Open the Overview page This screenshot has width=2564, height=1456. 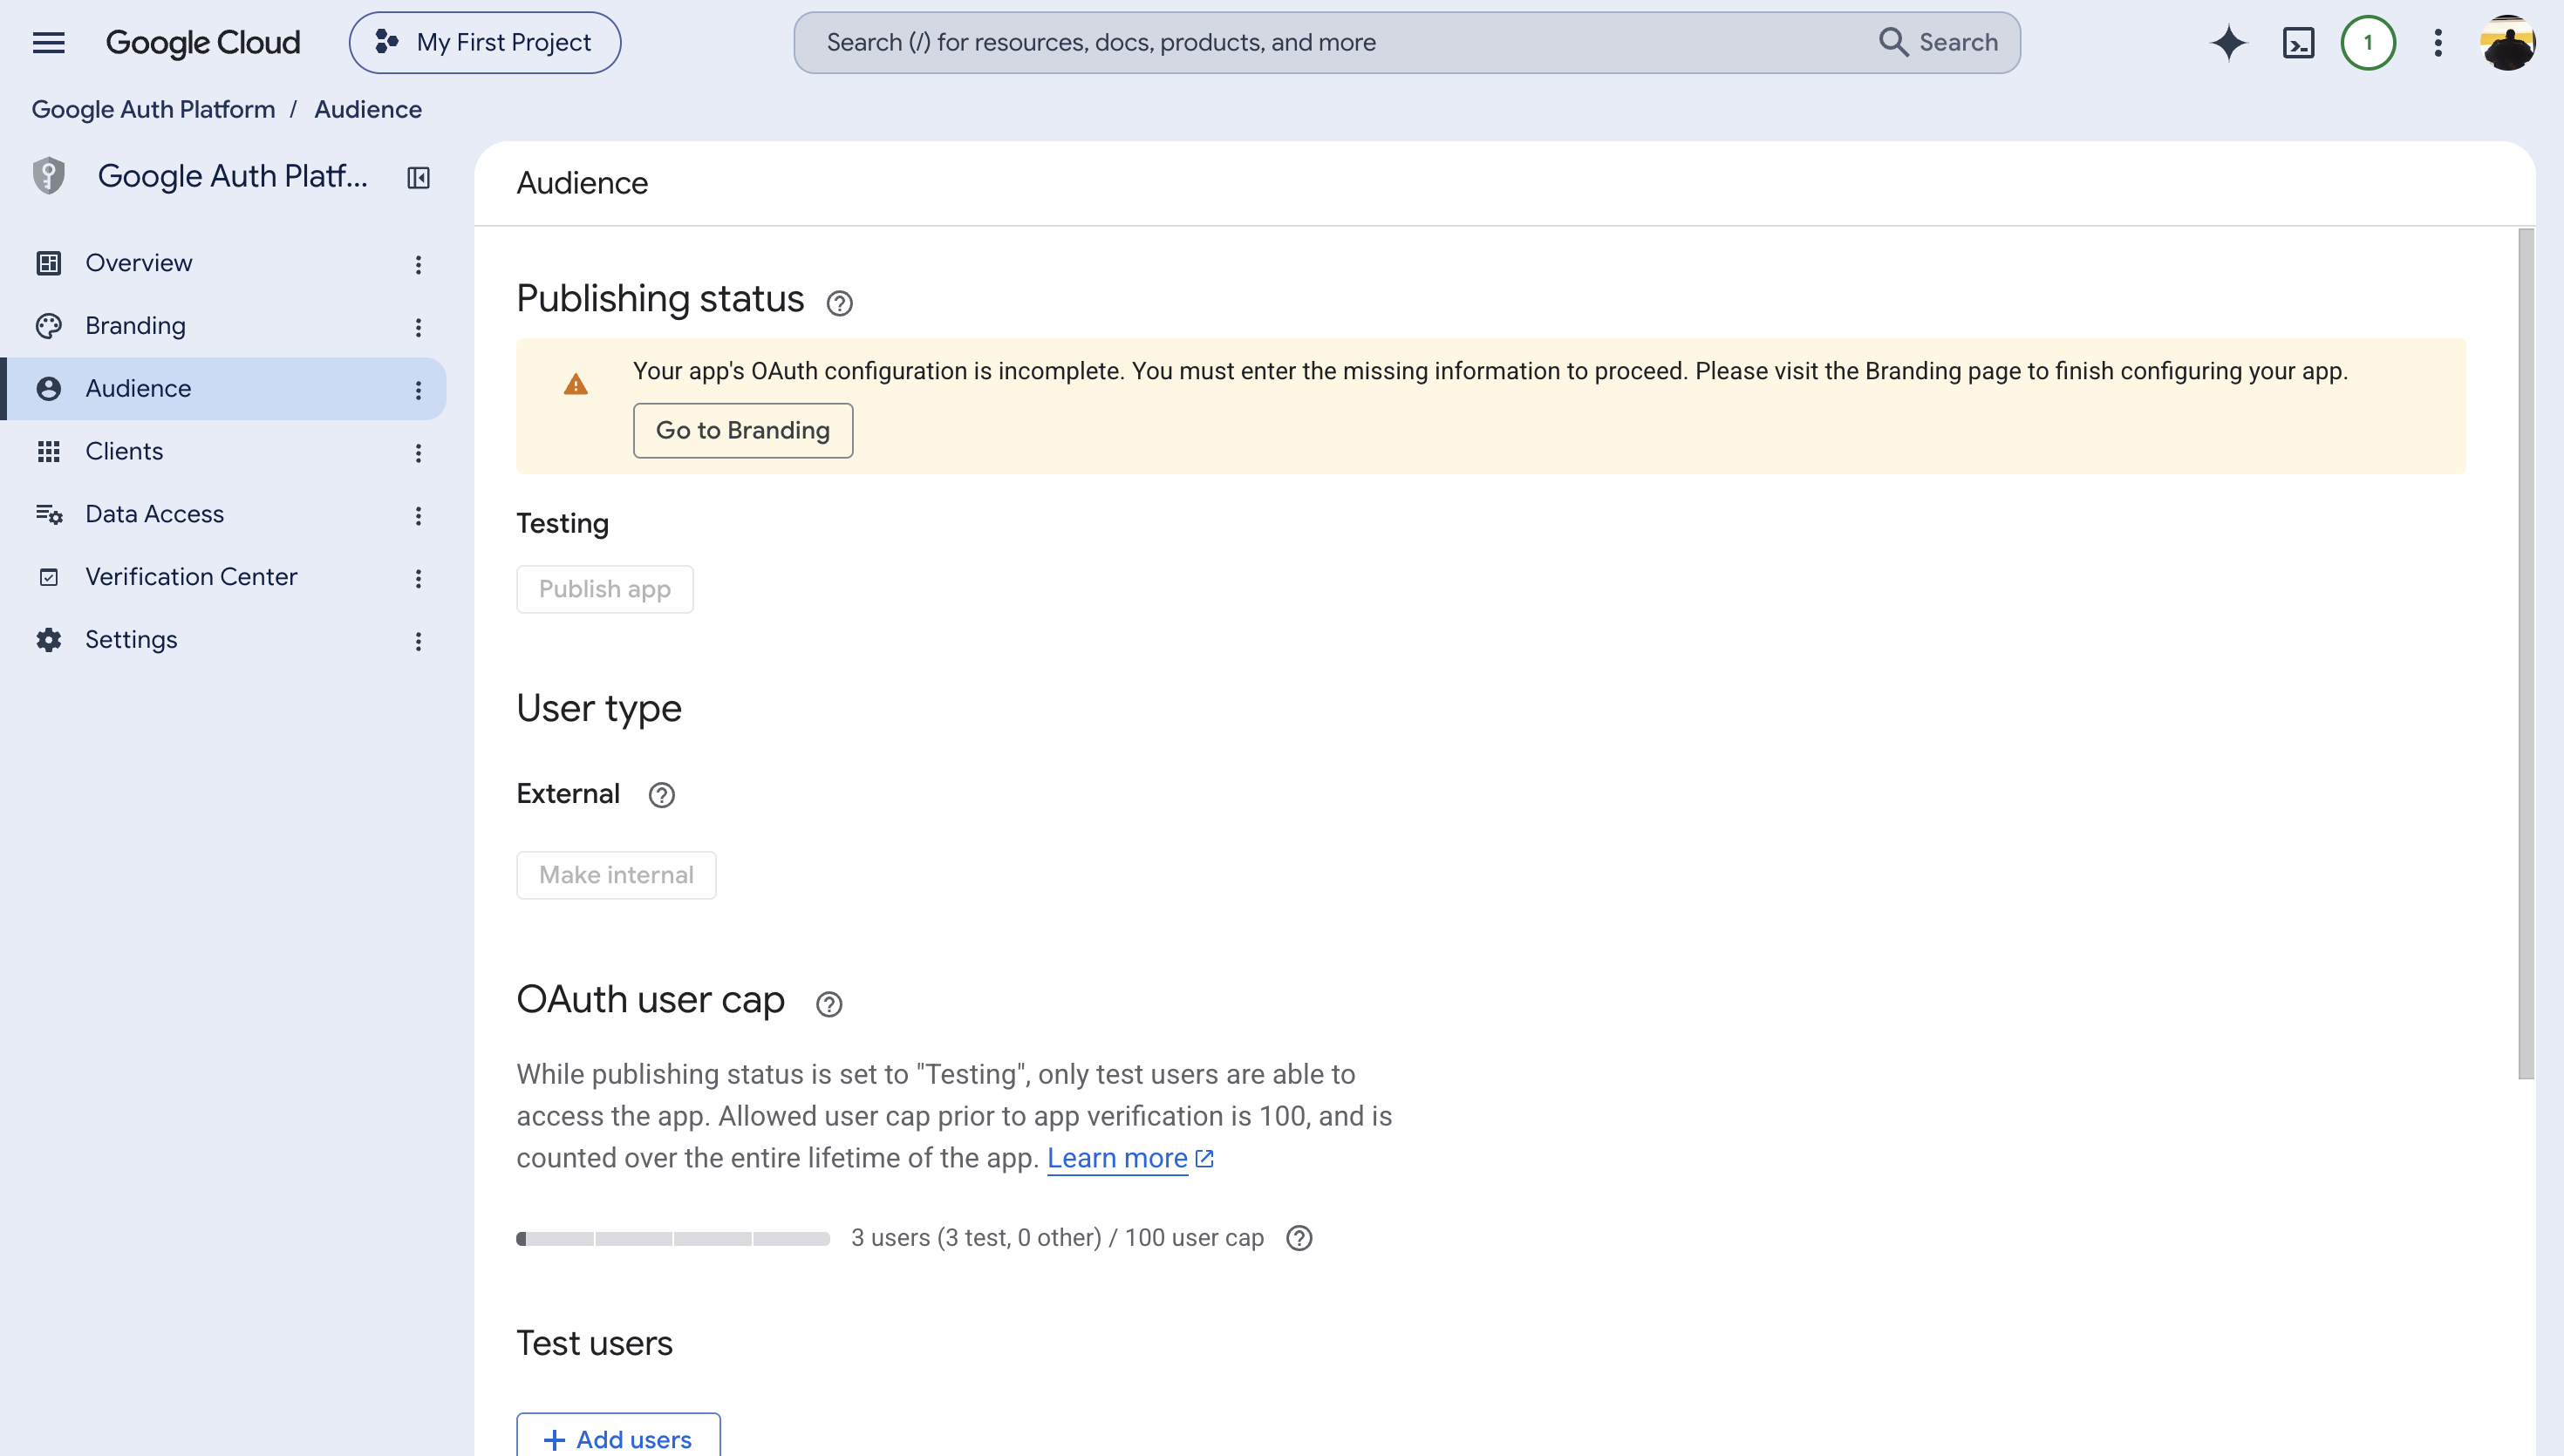coord(139,263)
